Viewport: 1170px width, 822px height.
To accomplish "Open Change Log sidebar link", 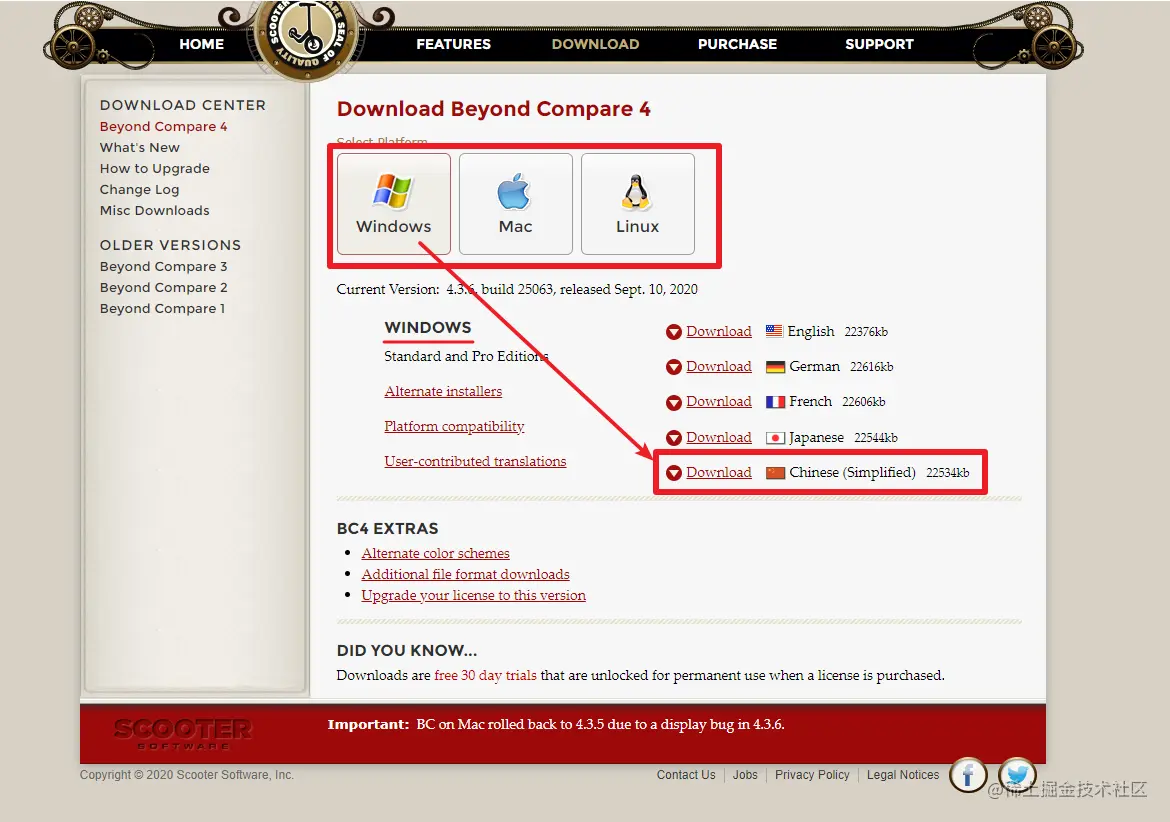I will [x=140, y=189].
